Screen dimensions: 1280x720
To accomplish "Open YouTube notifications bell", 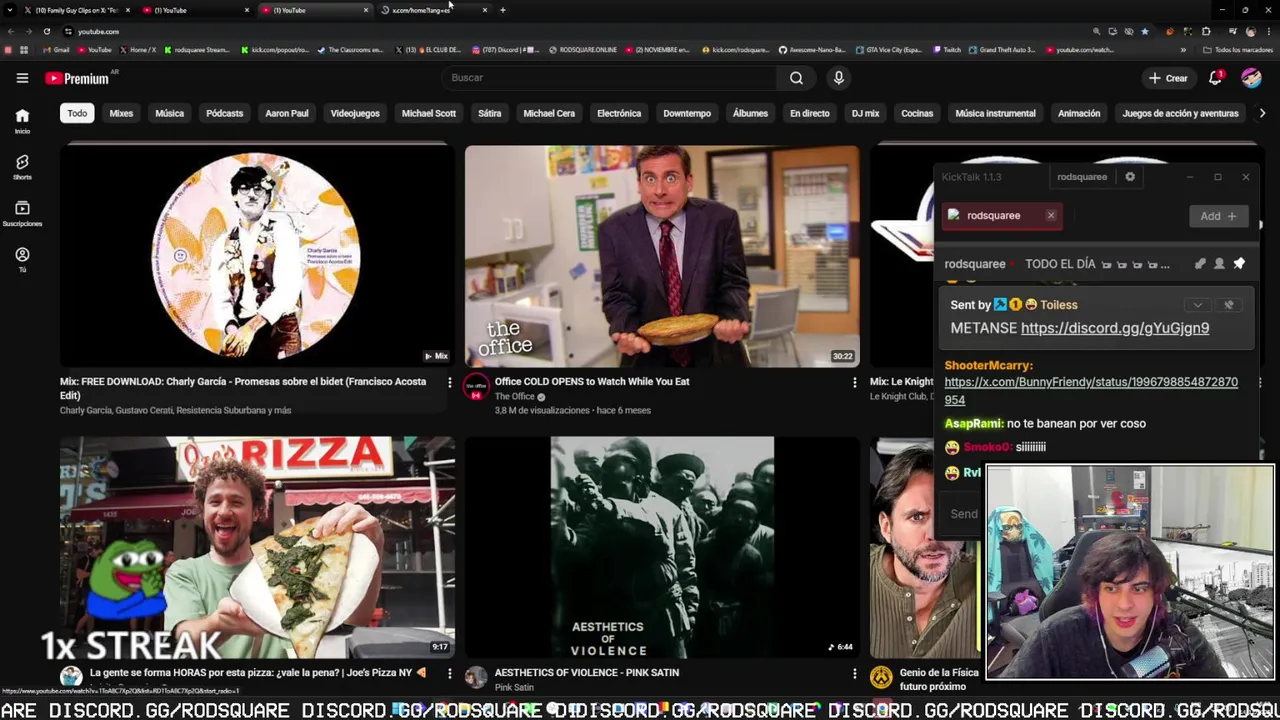I will pos(1216,78).
